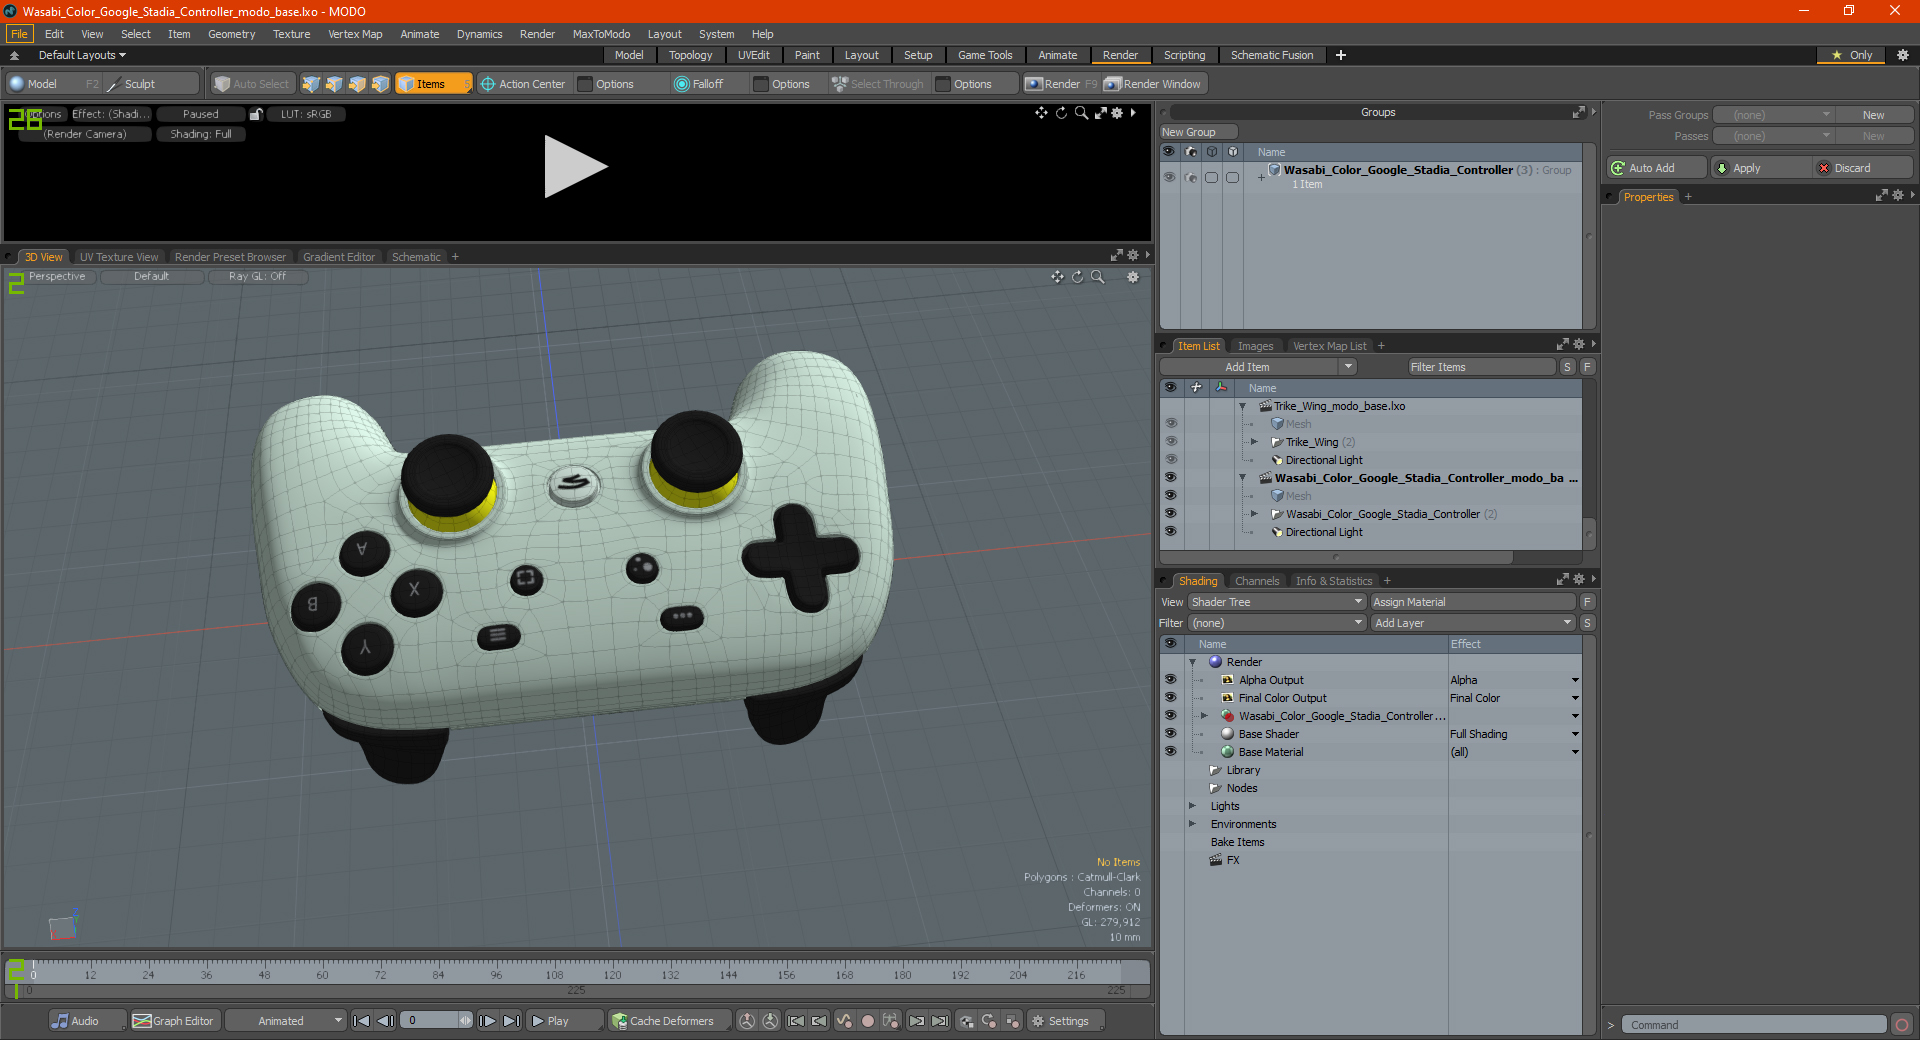Click the Assign Material button
The height and width of the screenshot is (1040, 1920).
click(x=1472, y=602)
